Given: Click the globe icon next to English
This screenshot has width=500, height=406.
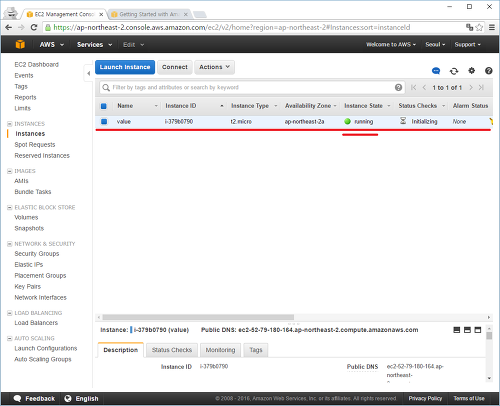Looking at the screenshot, I should pos(68,399).
